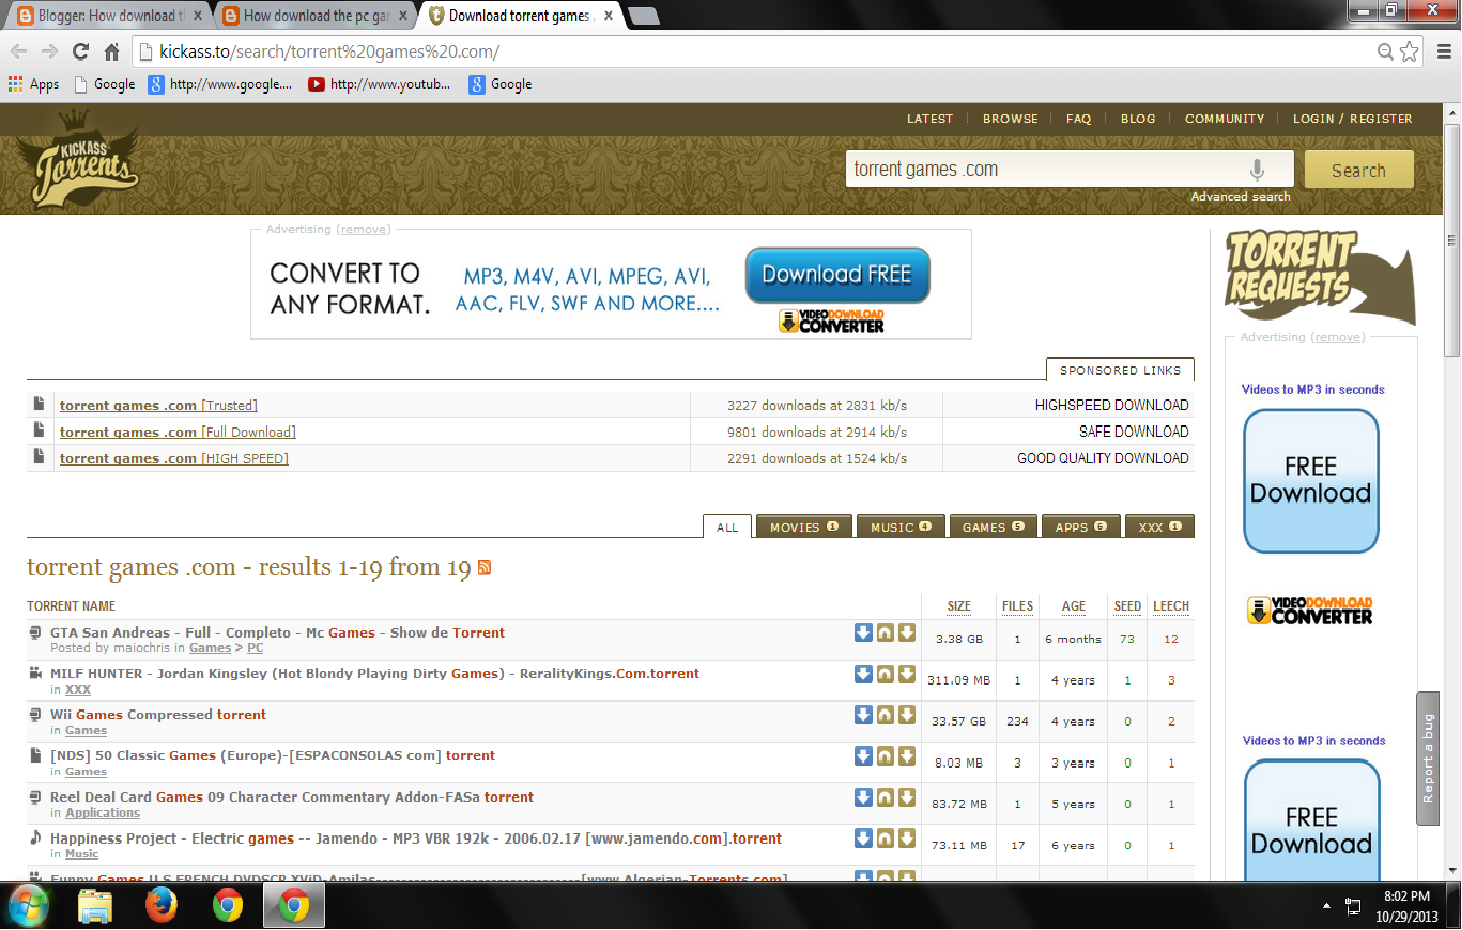Click tan download icon for NDS 50 Classic Games
This screenshot has width=1462, height=930.
point(907,757)
